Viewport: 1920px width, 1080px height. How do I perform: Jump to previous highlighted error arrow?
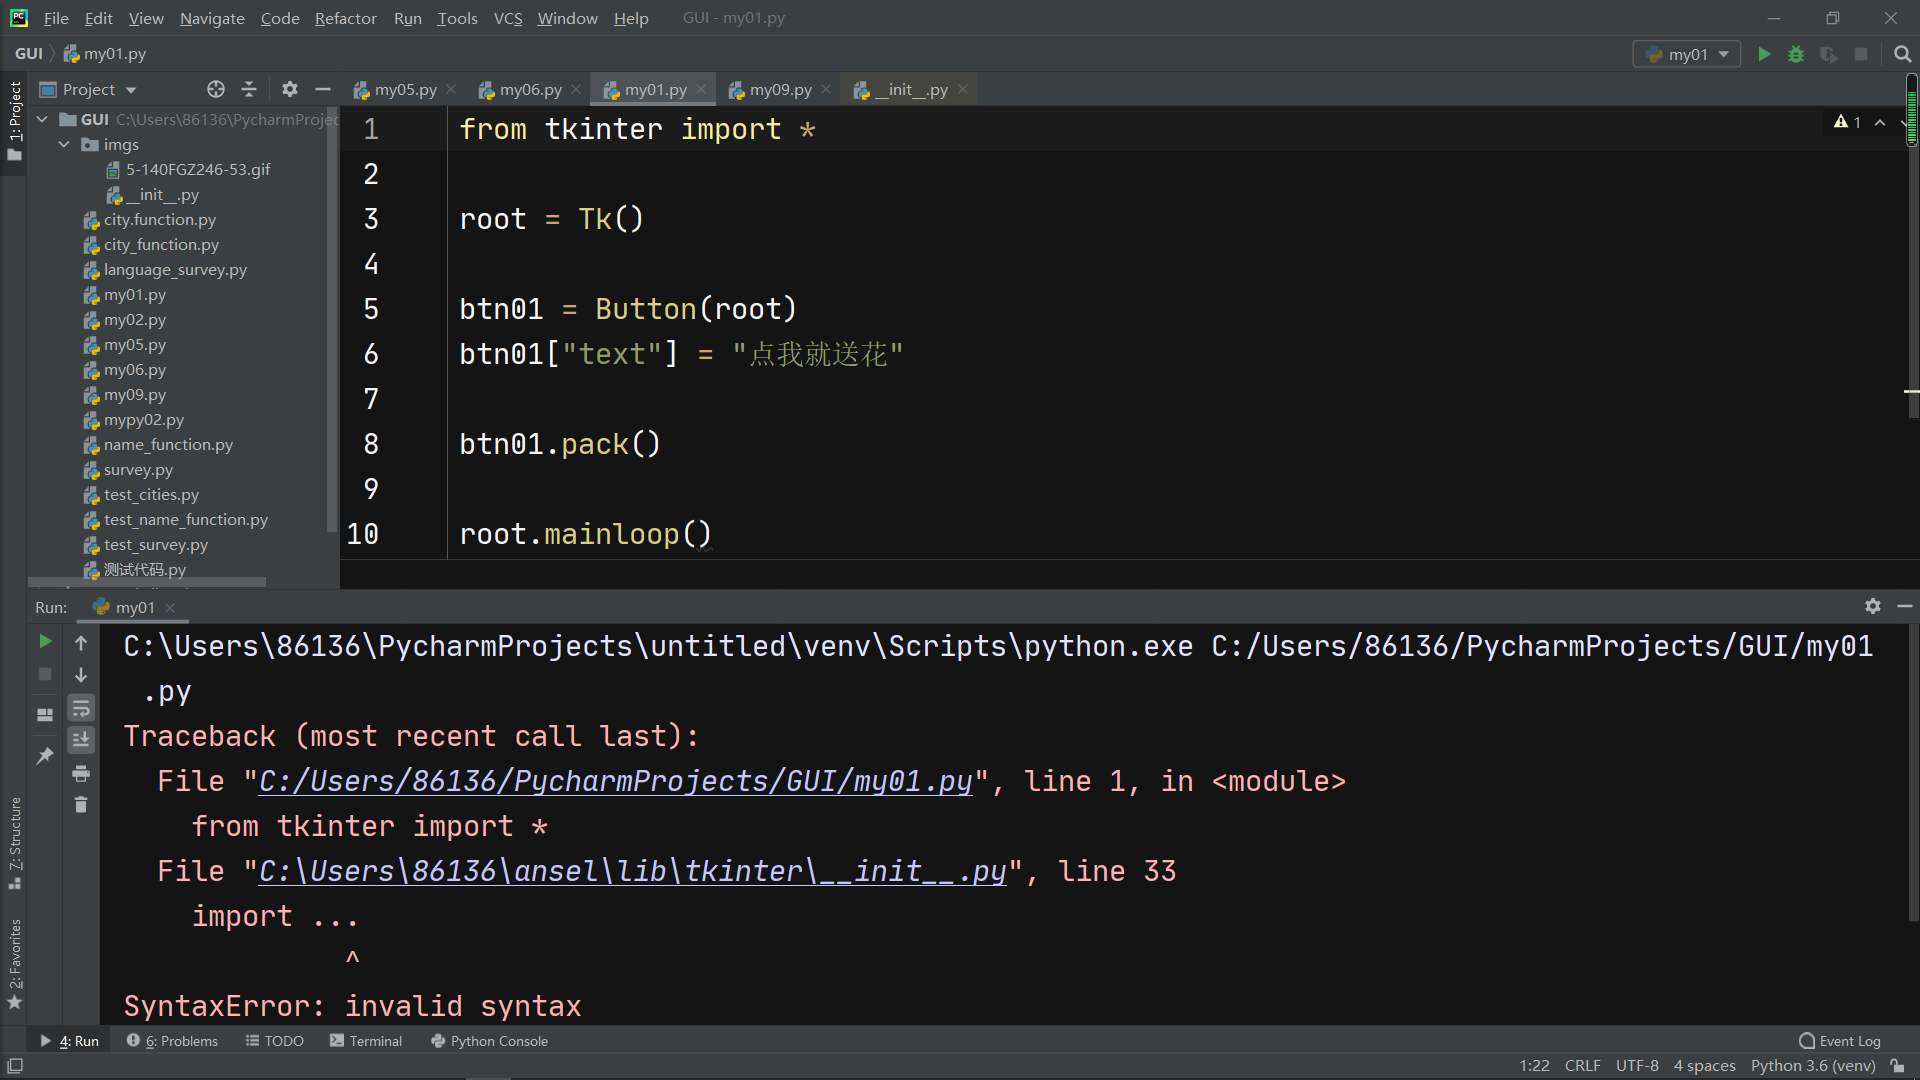pyautogui.click(x=1880, y=122)
